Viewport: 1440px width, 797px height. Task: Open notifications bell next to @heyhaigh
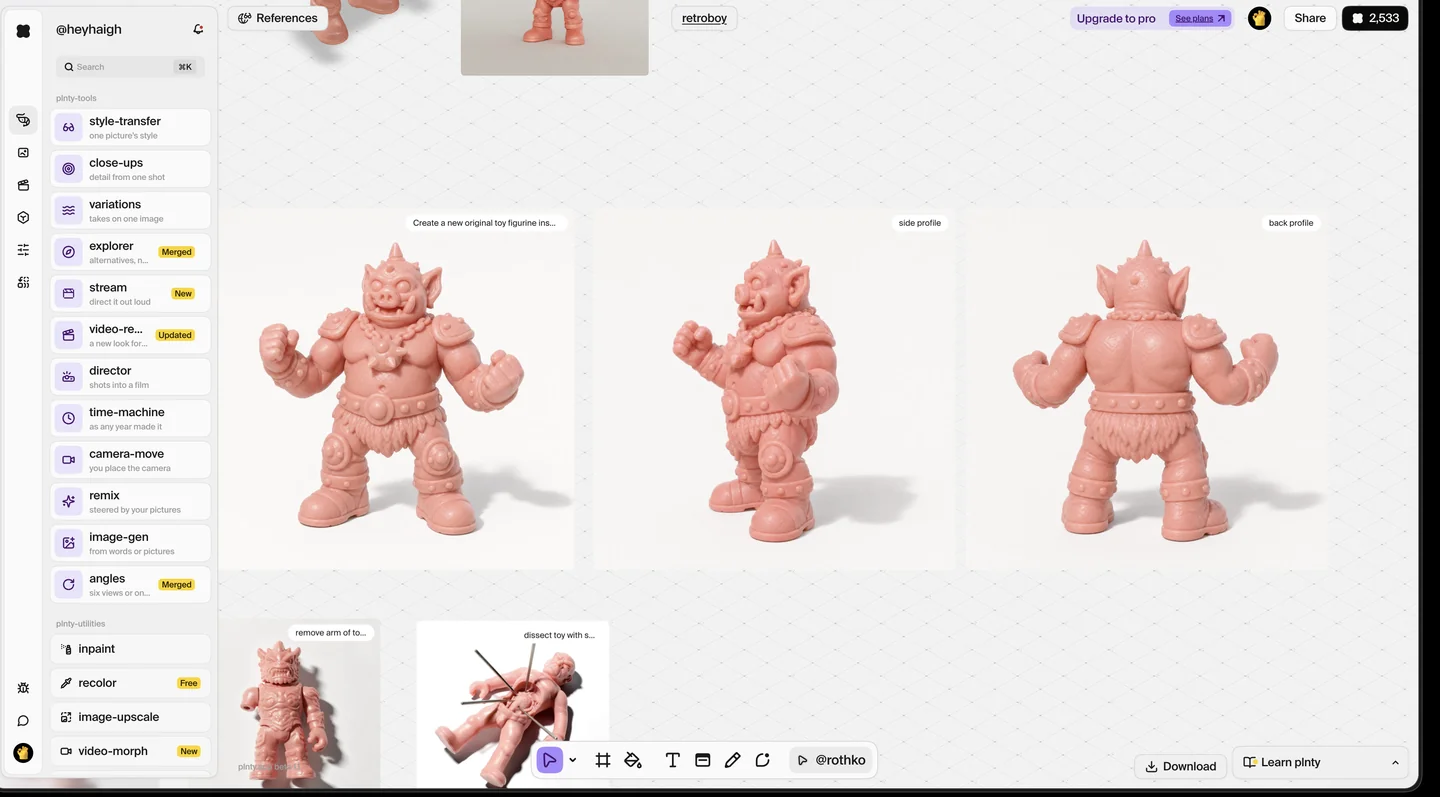[198, 30]
